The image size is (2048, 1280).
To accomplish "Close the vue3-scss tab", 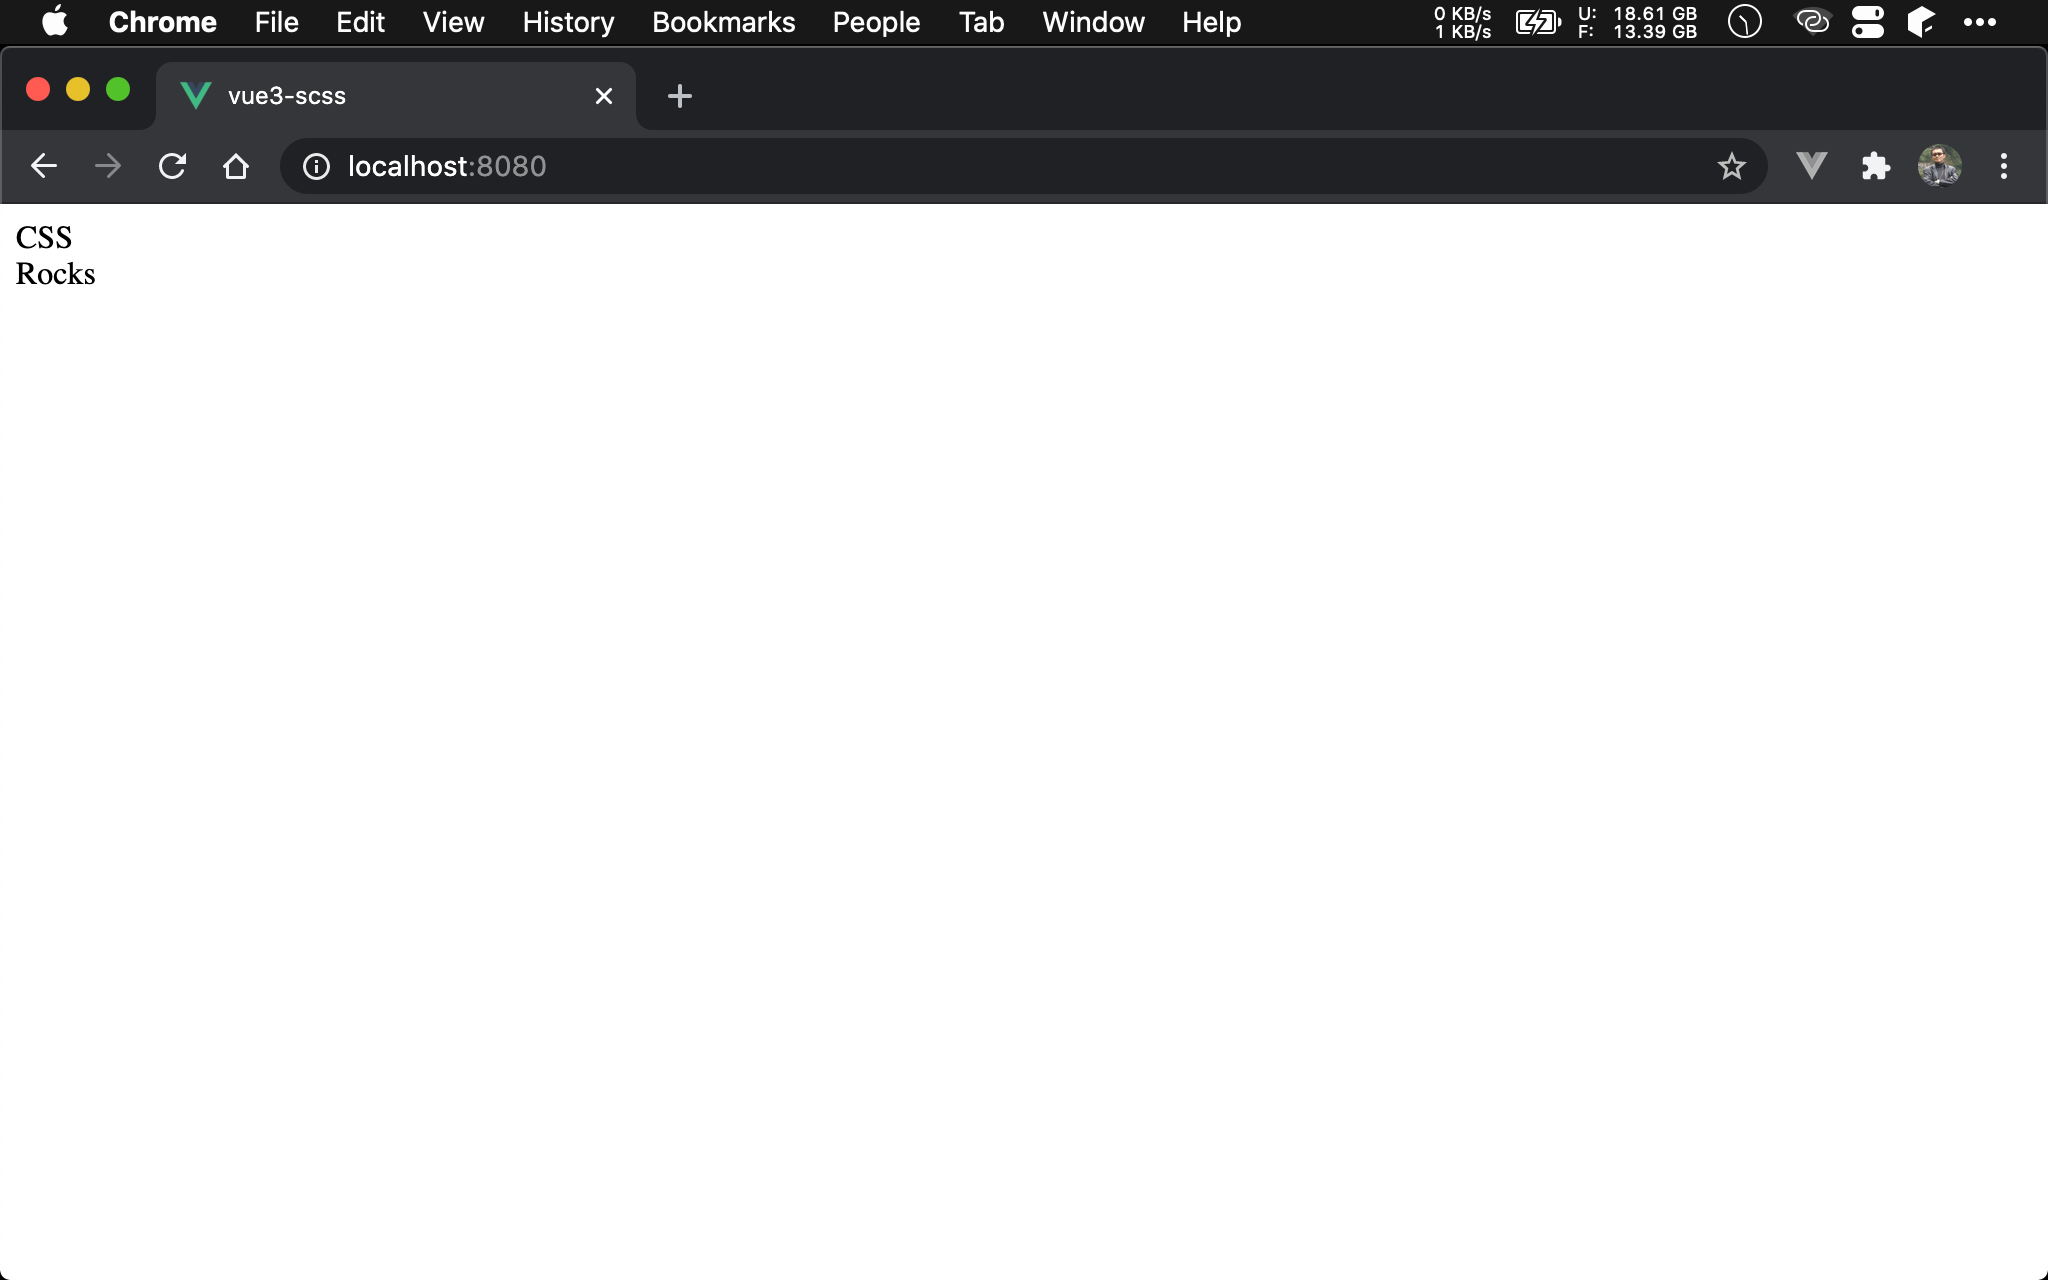I will point(603,96).
